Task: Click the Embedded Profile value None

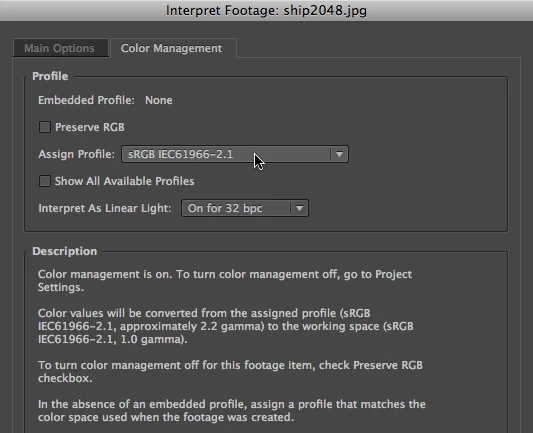Action: [159, 100]
